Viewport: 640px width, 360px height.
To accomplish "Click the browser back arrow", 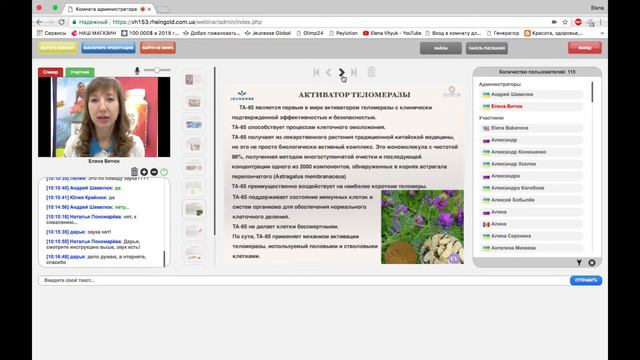I will click(x=39, y=22).
